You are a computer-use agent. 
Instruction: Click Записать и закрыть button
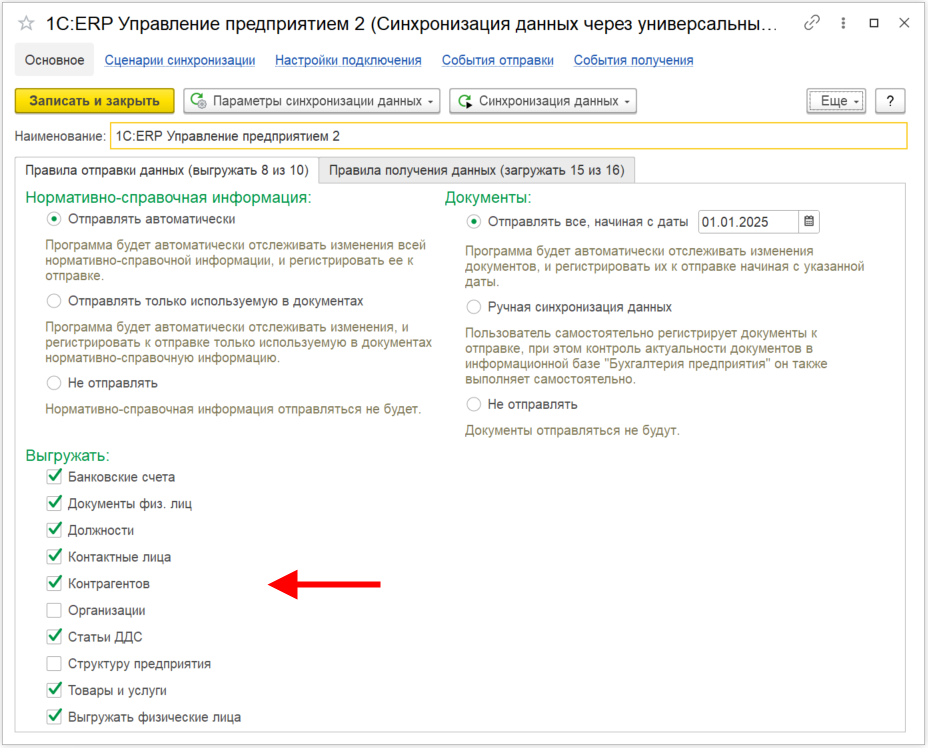95,101
